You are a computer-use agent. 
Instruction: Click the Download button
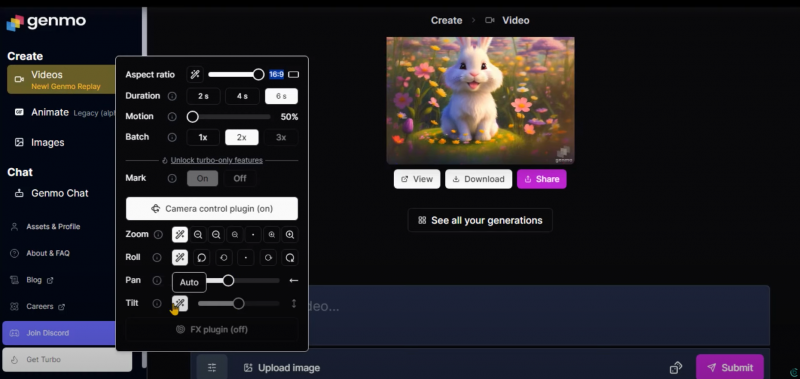pyautogui.click(x=479, y=179)
